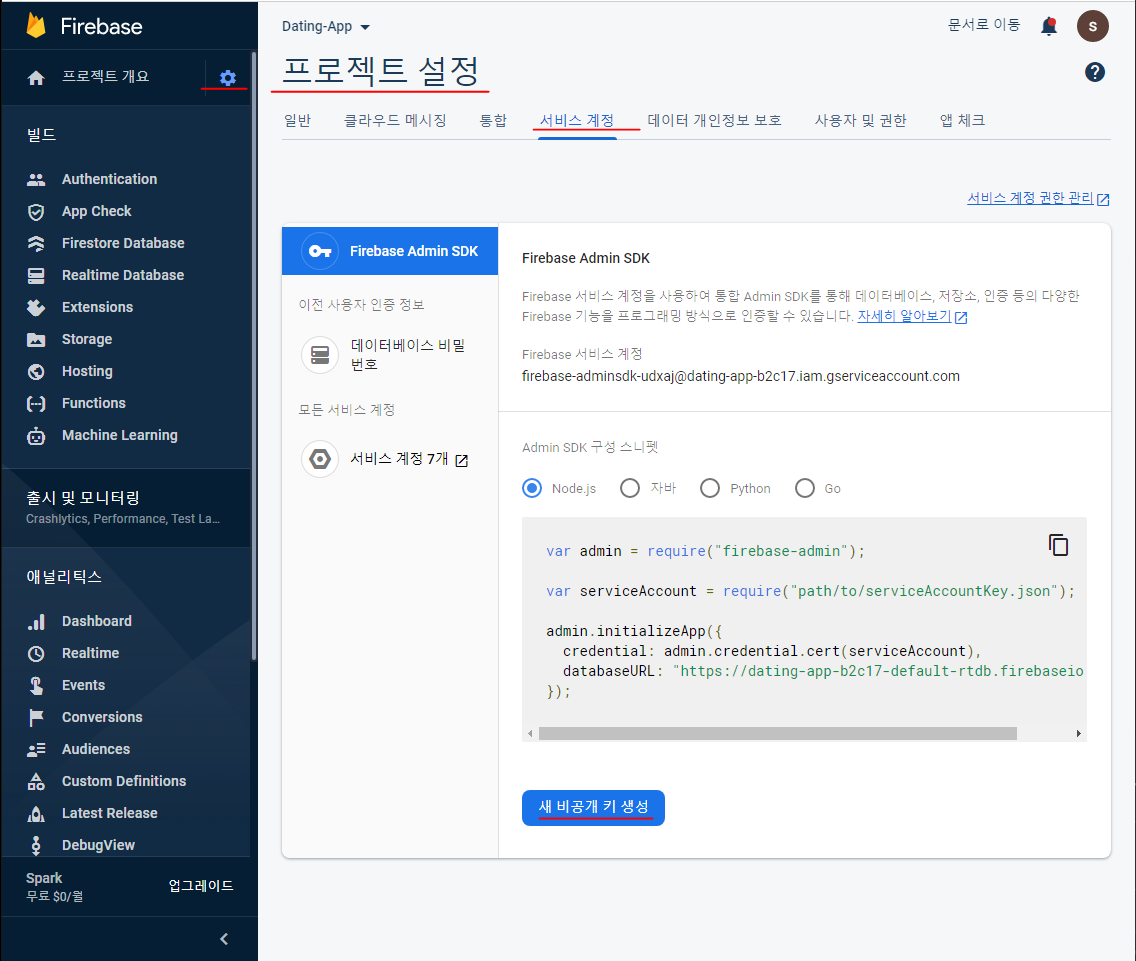The image size is (1136, 961).
Task: Select Python radio option
Action: click(710, 488)
